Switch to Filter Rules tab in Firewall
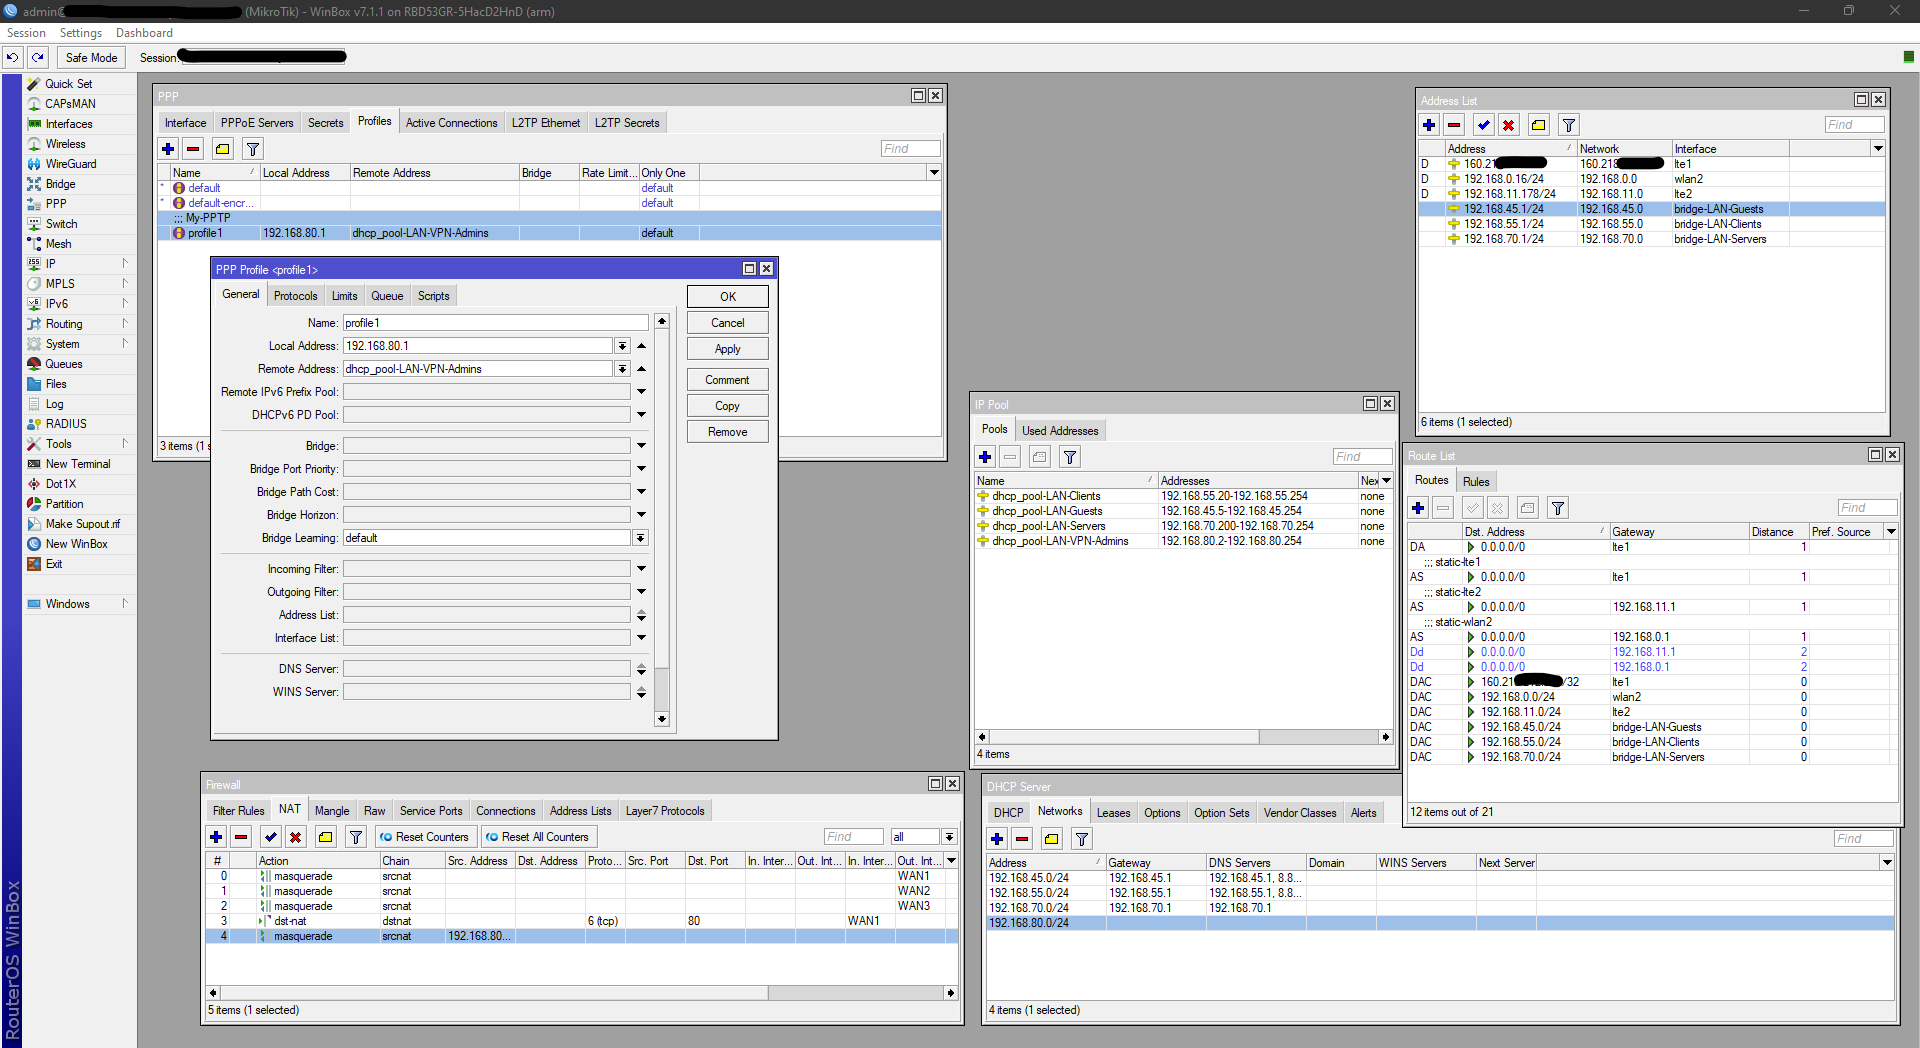The image size is (1920, 1048). (238, 811)
